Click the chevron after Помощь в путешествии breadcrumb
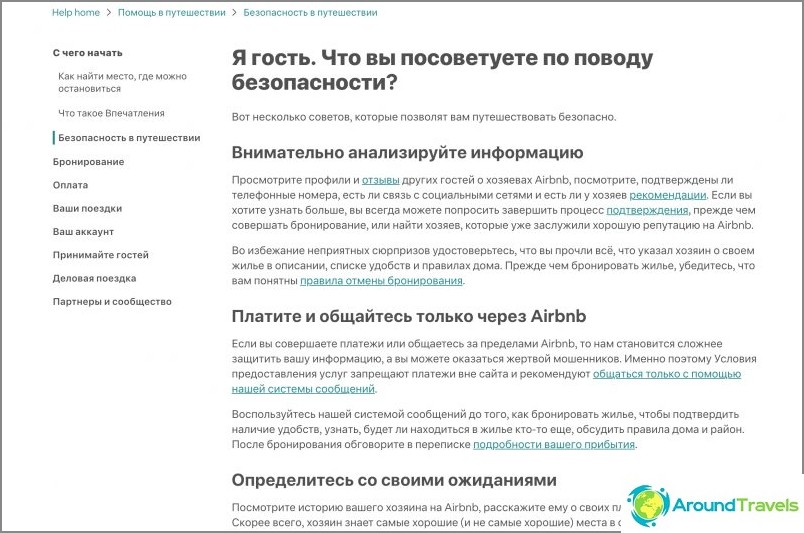The width and height of the screenshot is (804, 533). (234, 12)
